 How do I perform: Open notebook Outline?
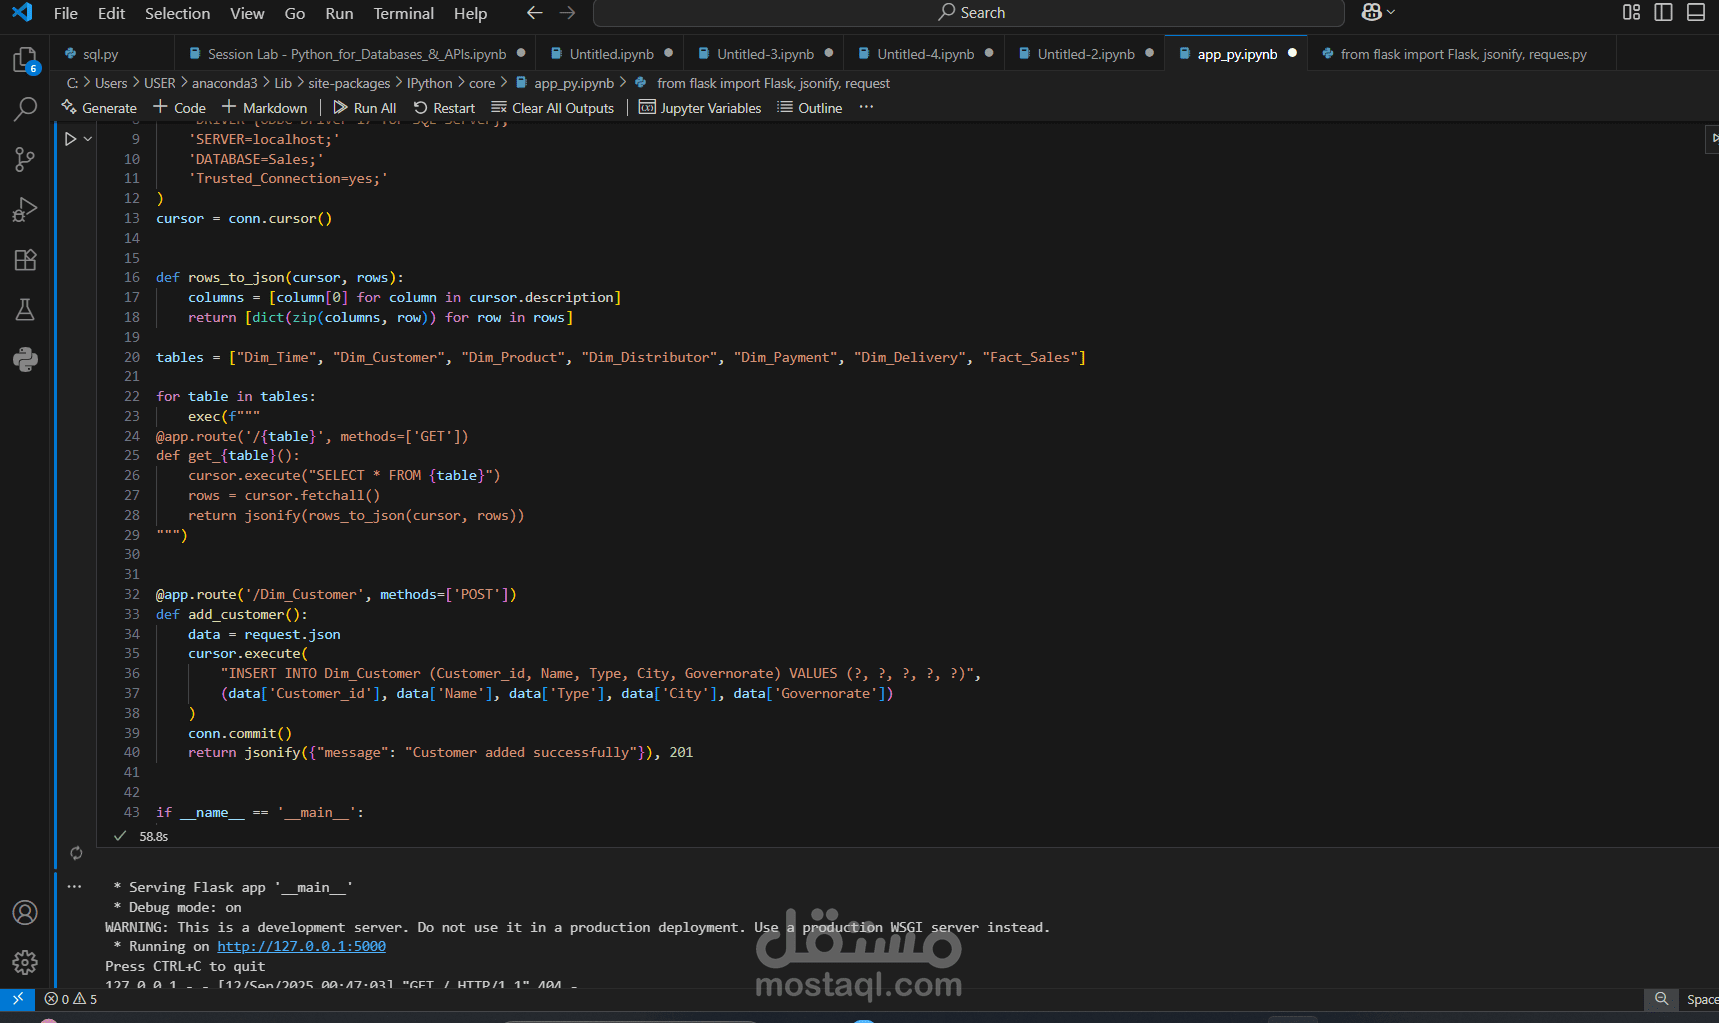pyautogui.click(x=810, y=108)
